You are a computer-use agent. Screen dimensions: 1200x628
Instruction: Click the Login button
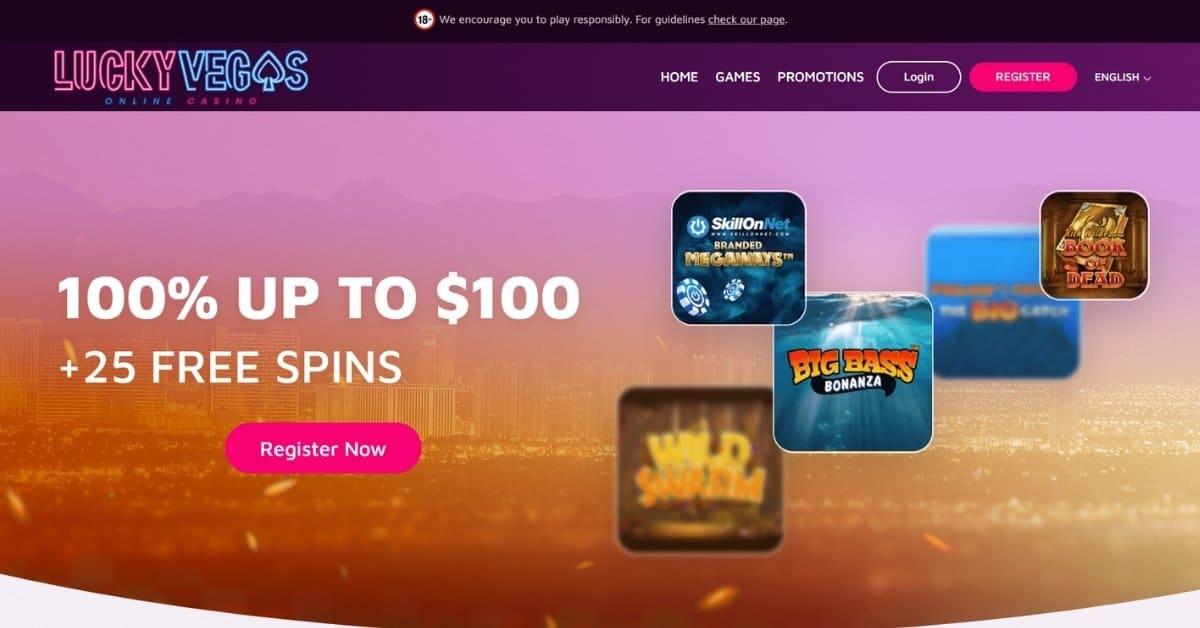pyautogui.click(x=919, y=77)
